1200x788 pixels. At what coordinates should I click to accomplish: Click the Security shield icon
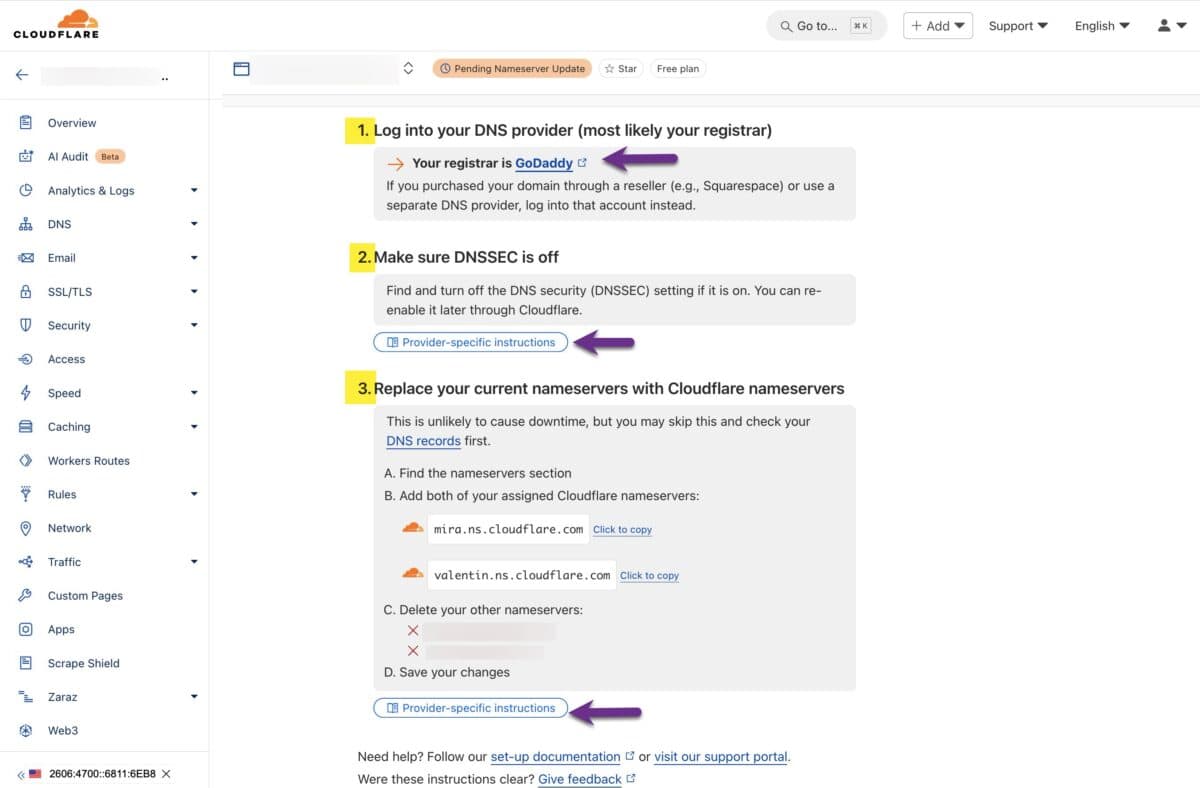pos(28,325)
